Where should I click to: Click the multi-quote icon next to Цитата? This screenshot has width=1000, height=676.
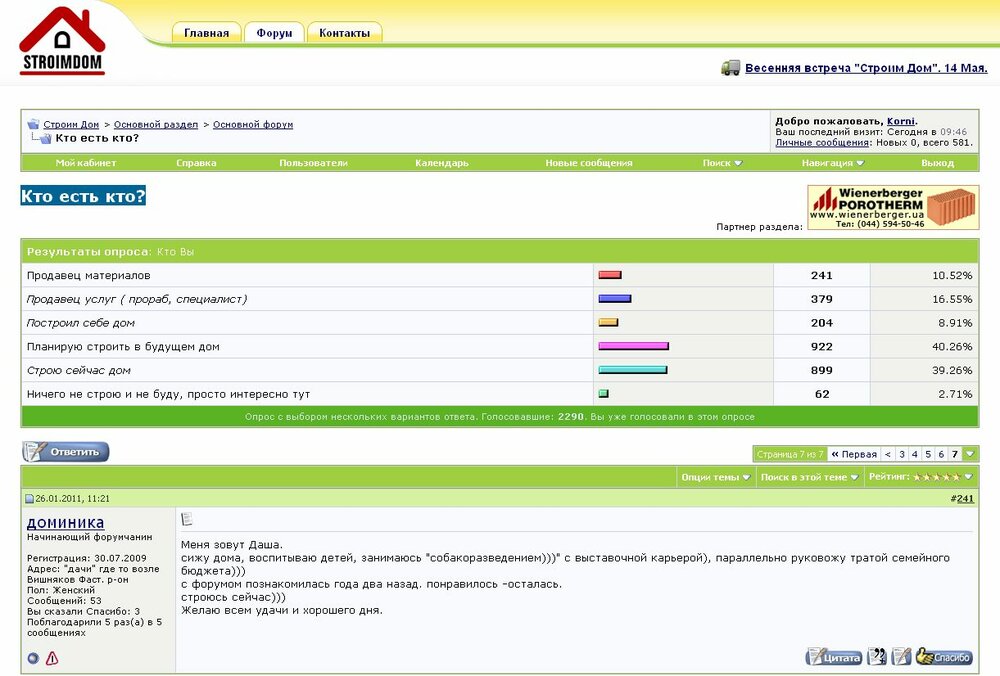878,656
